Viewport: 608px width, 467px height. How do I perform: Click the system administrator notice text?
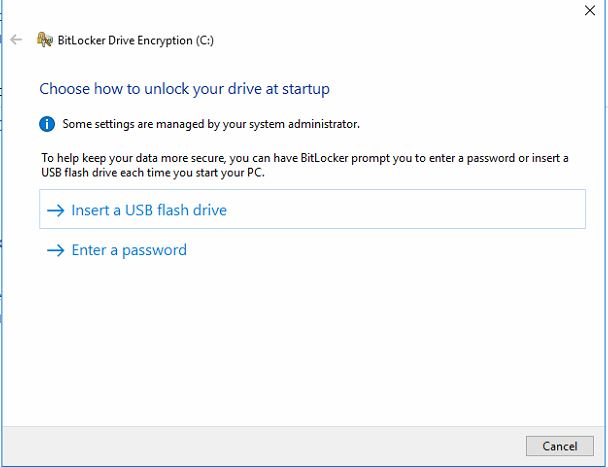(210, 124)
